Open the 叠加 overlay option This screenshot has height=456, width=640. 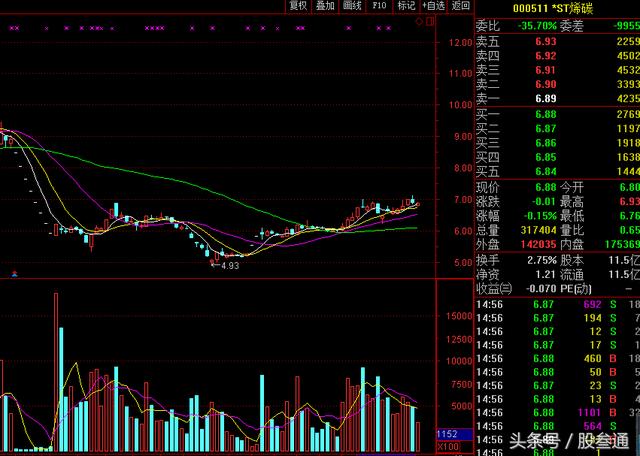325,6
